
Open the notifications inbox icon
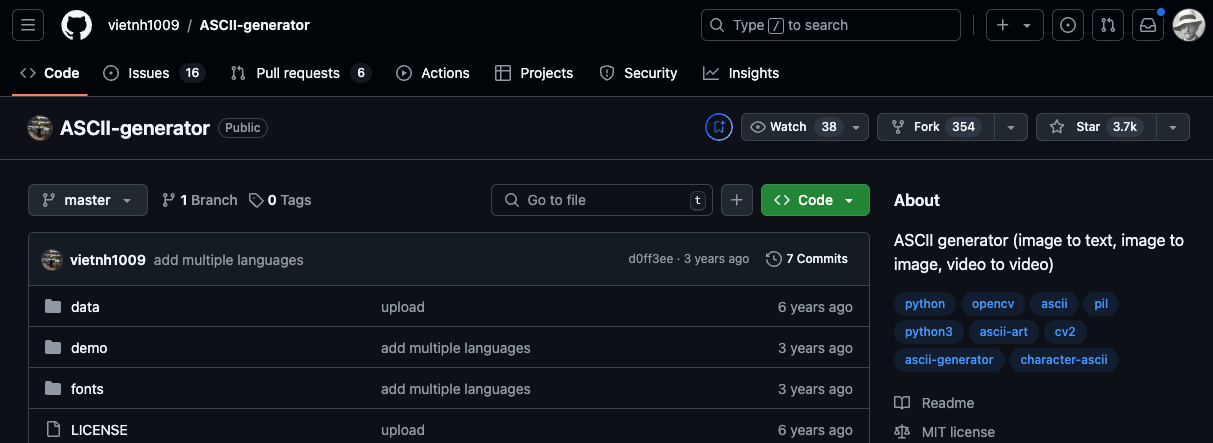1147,25
